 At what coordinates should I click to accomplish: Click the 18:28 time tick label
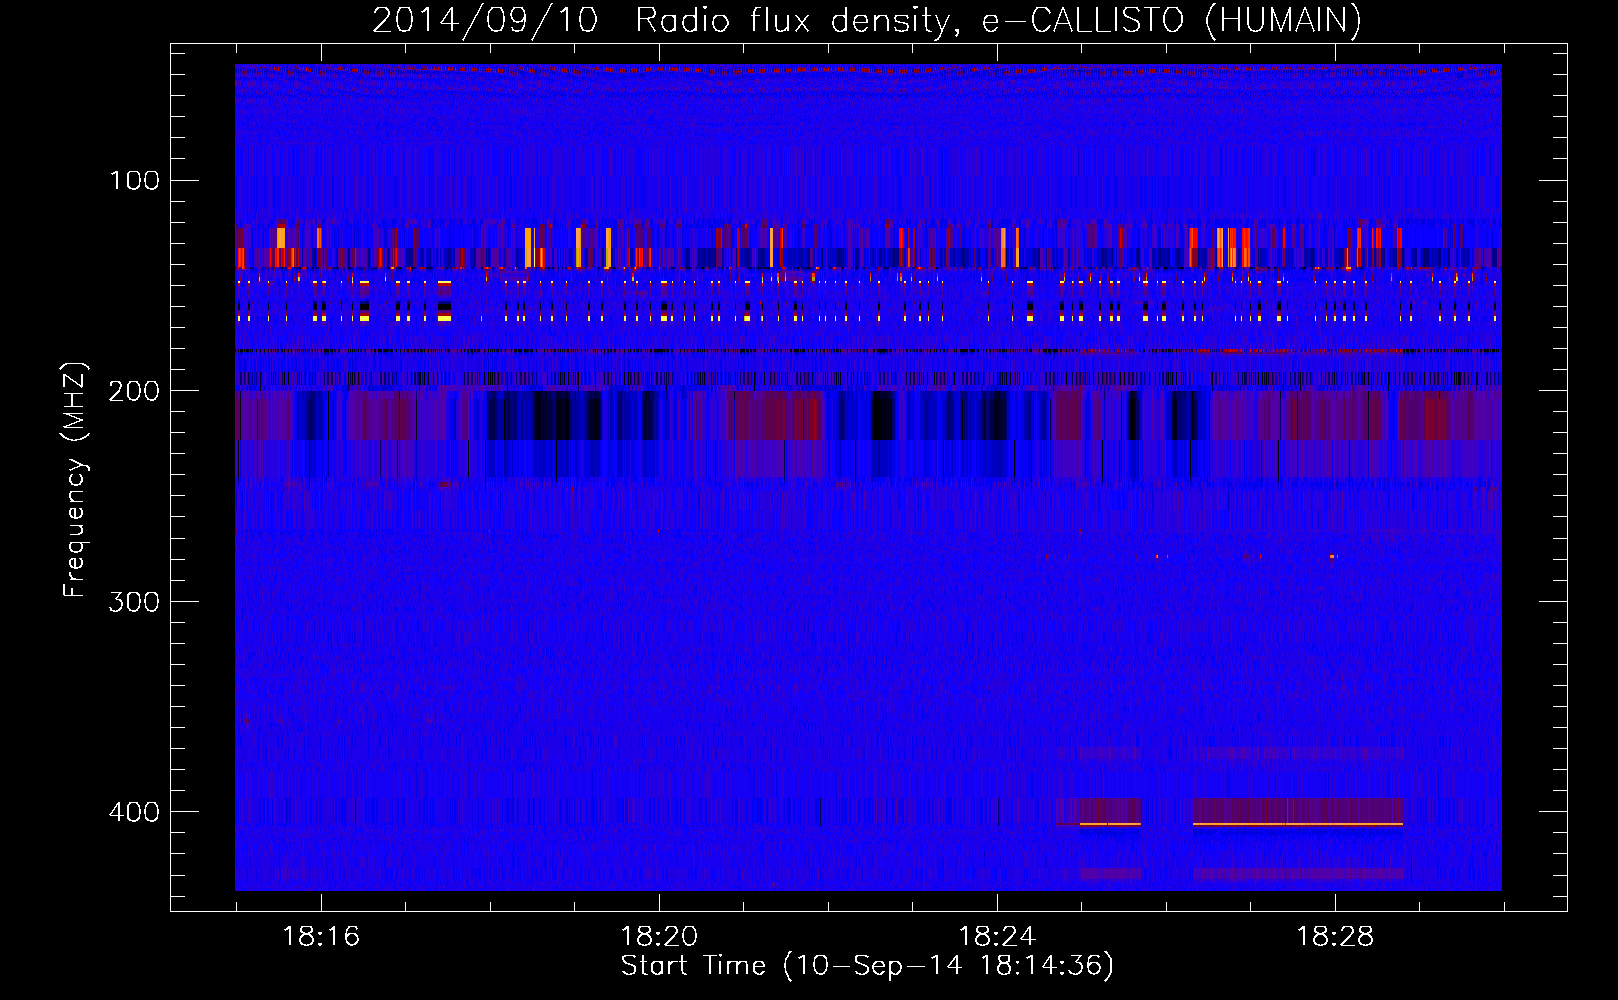[x=1335, y=936]
